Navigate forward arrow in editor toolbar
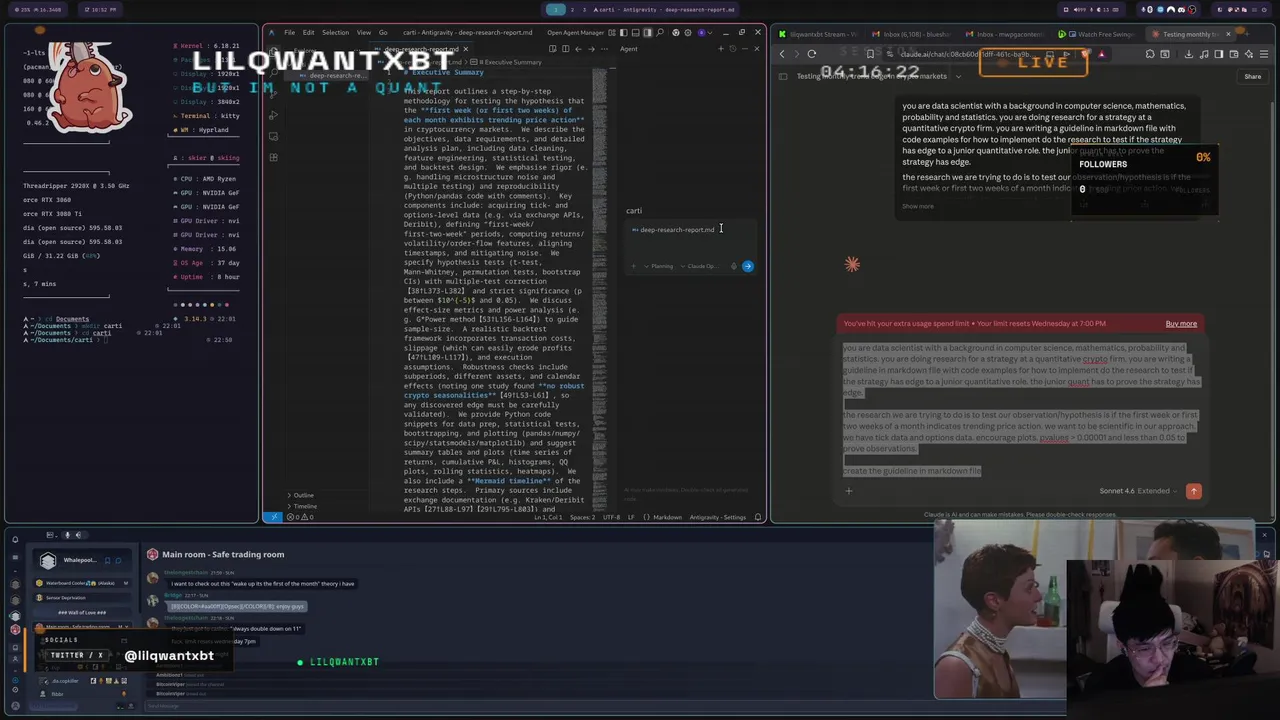Viewport: 1280px width, 720px height. 592,49
